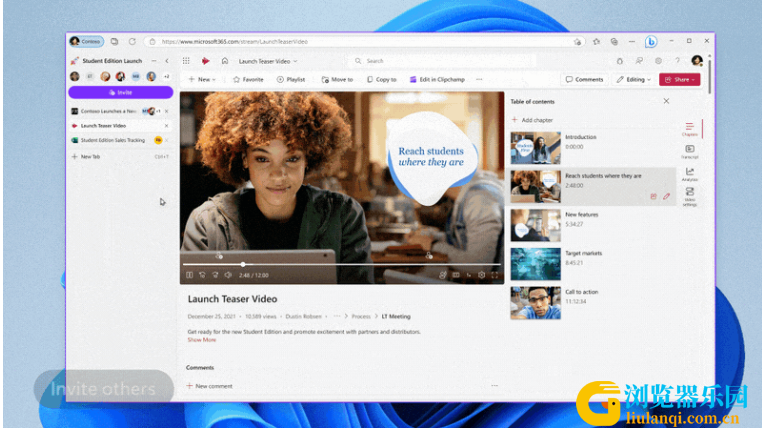Viewport: 762px width, 428px height.
Task: Collapse the workspace sidebar chevron
Action: coord(167,61)
